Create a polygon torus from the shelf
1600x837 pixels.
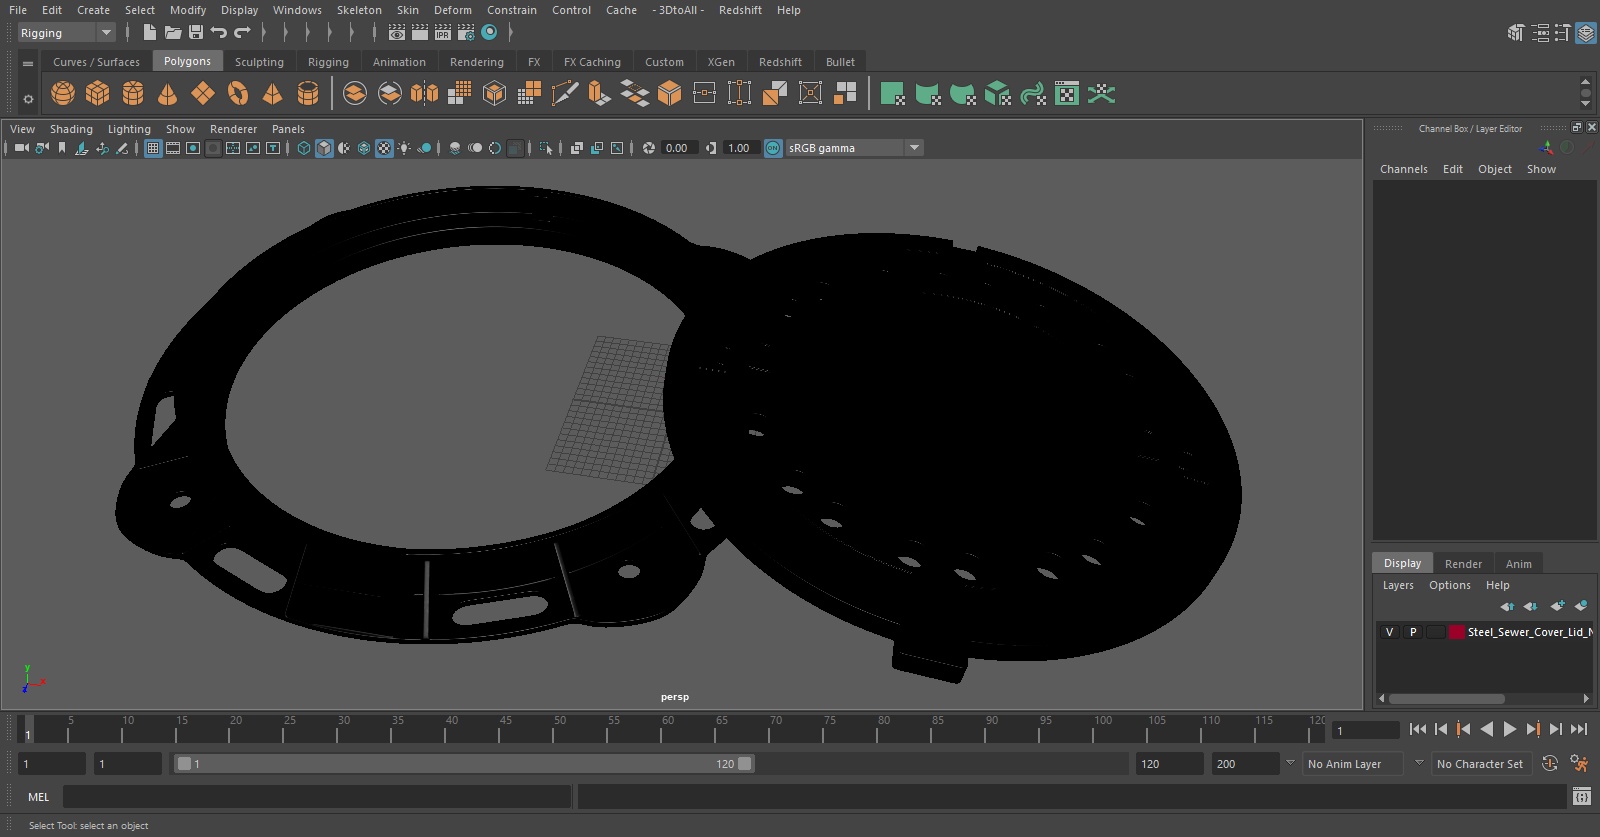tap(238, 94)
